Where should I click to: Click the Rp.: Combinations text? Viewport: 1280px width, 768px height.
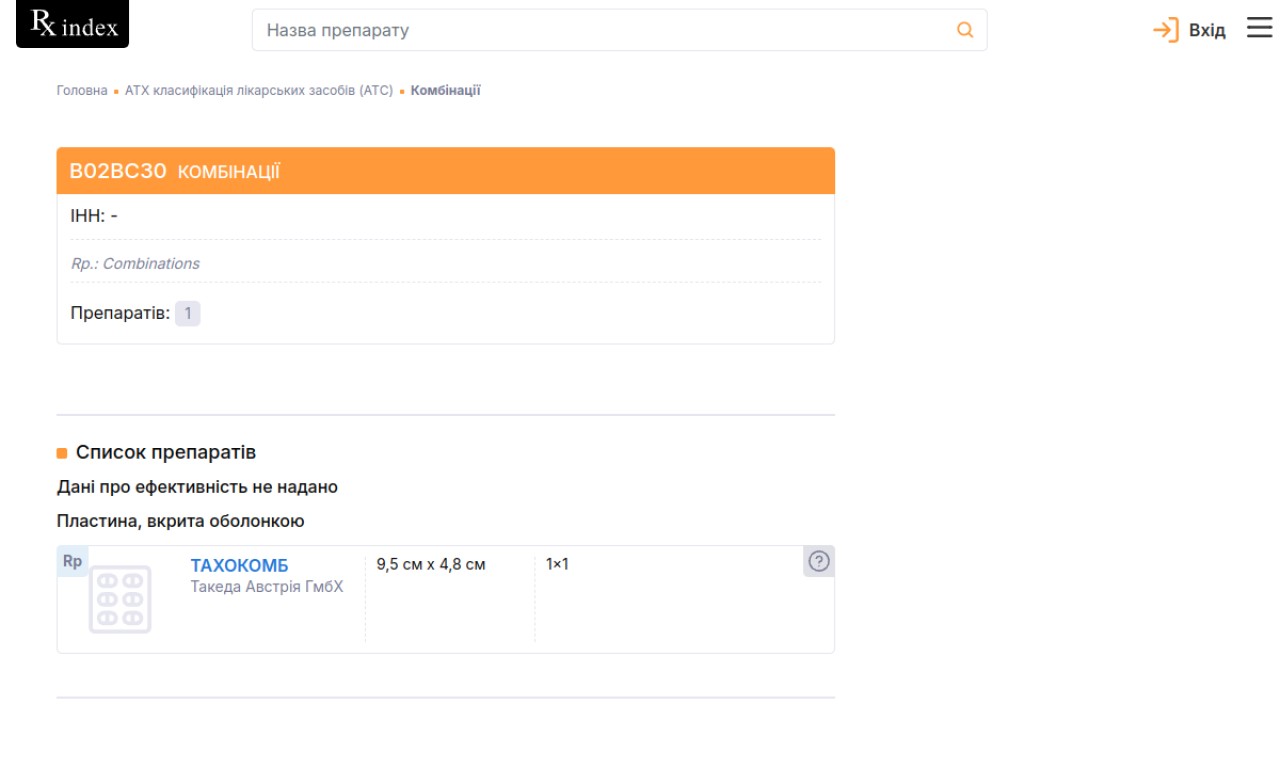(x=135, y=264)
